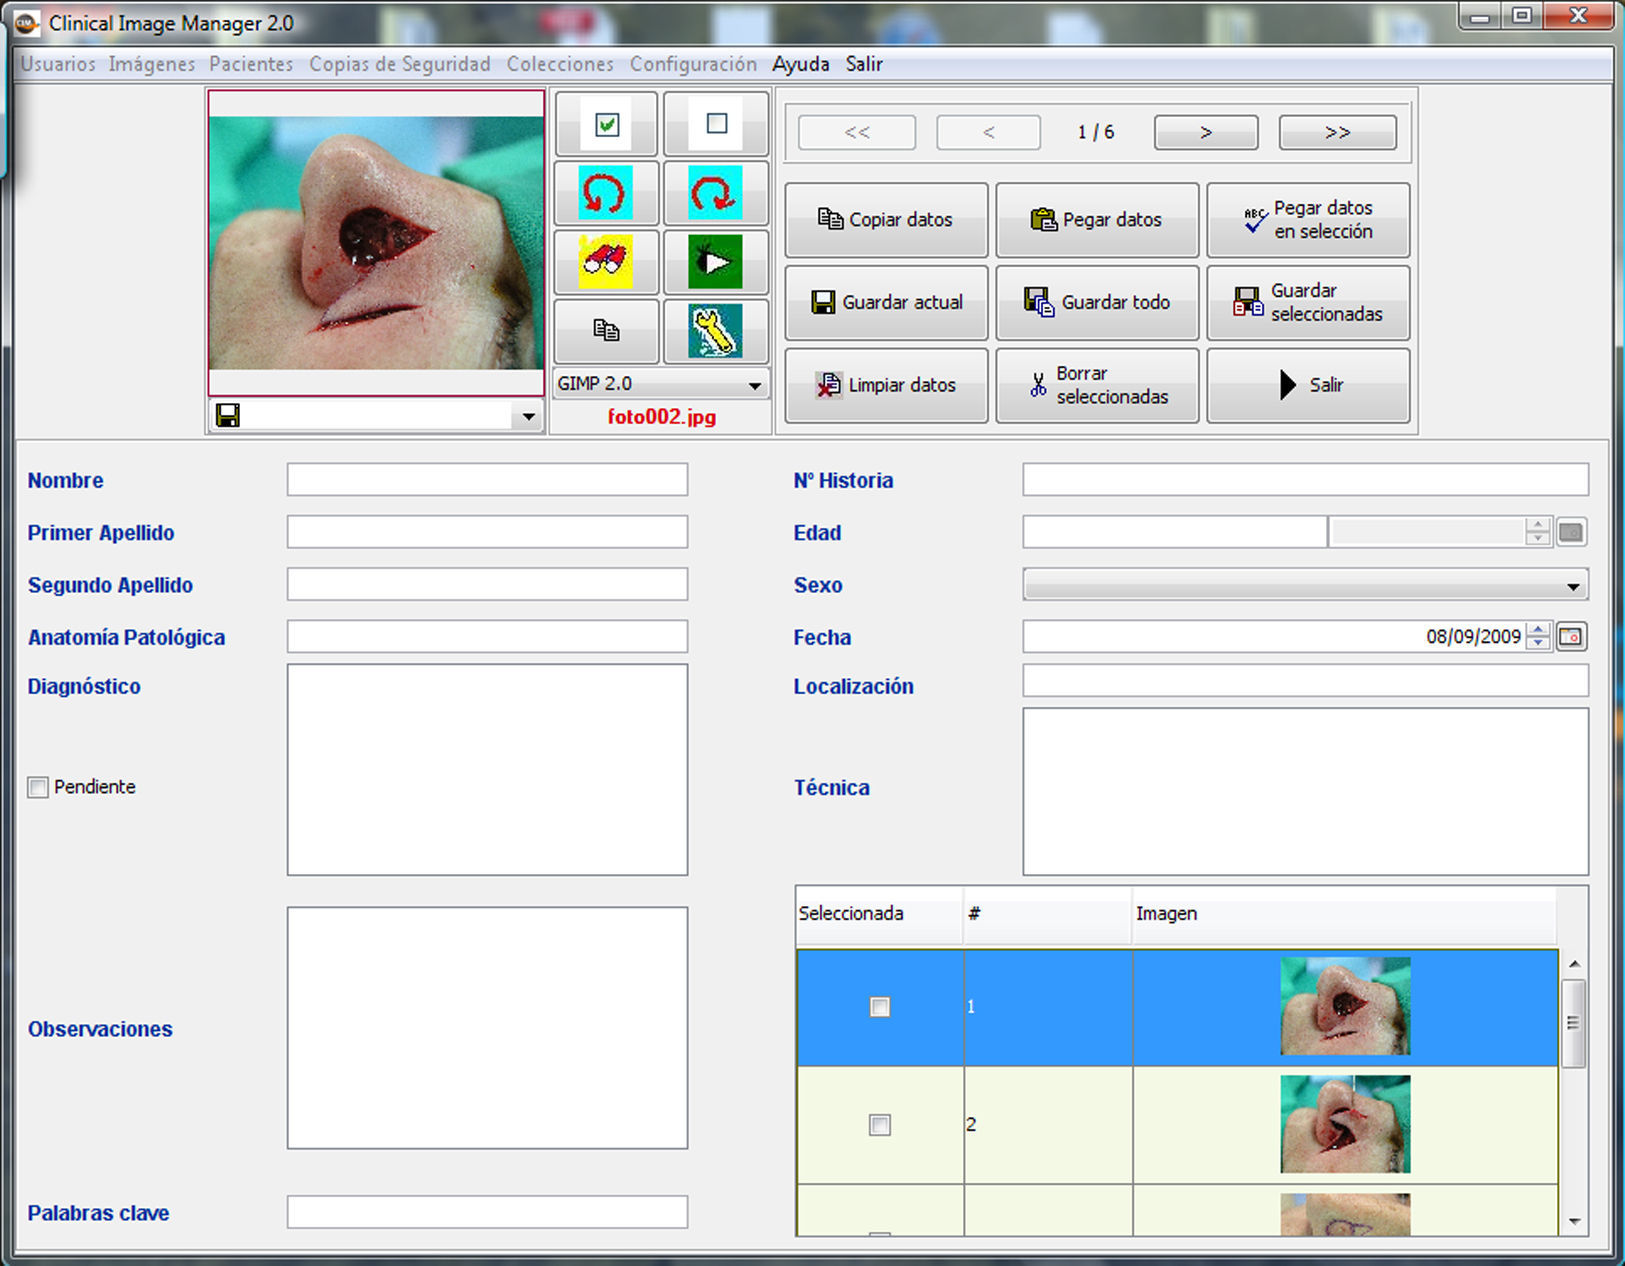
Task: Check the Seleccionada box for image 2
Action: [880, 1125]
